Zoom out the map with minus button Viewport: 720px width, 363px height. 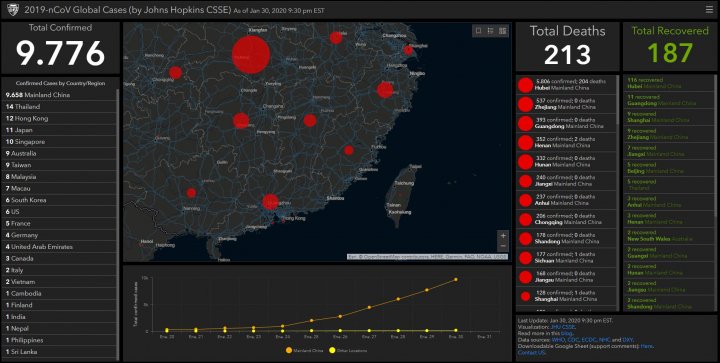pyautogui.click(x=503, y=246)
